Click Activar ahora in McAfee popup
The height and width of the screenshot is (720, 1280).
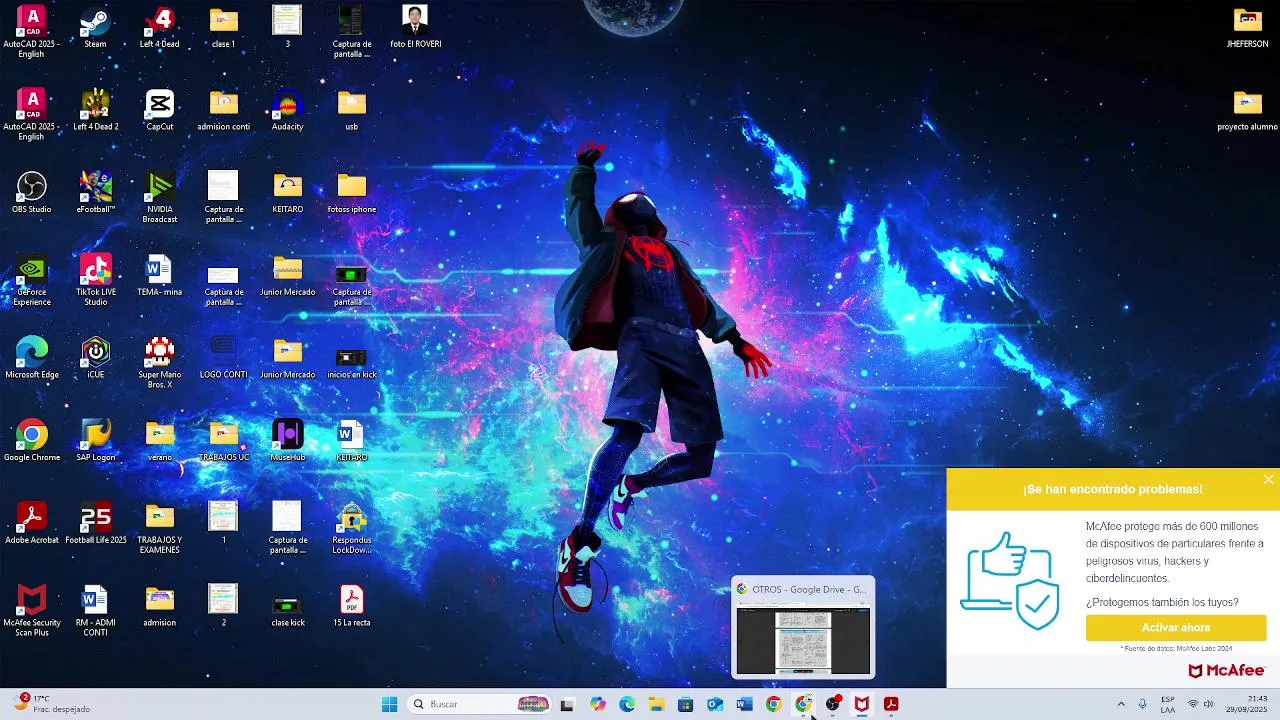point(1176,627)
